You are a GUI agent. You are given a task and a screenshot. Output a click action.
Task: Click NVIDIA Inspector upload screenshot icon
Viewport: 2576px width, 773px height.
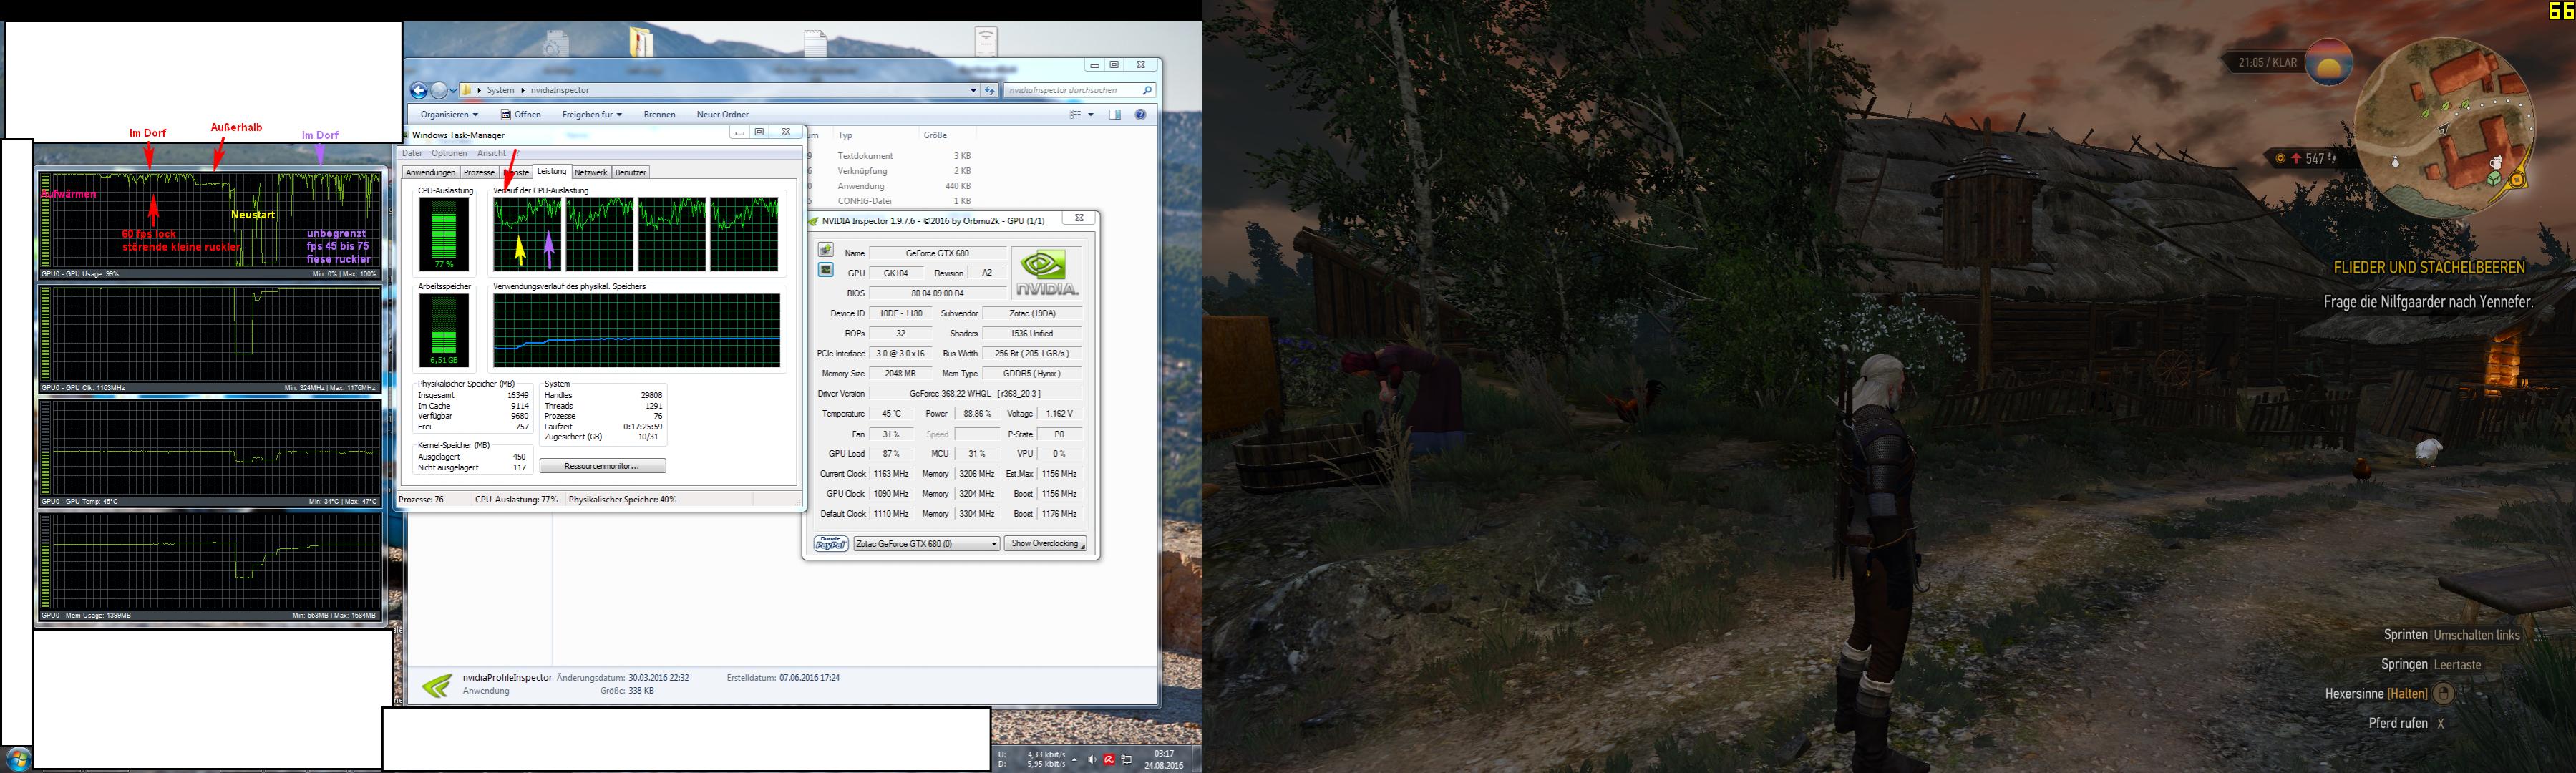[825, 250]
